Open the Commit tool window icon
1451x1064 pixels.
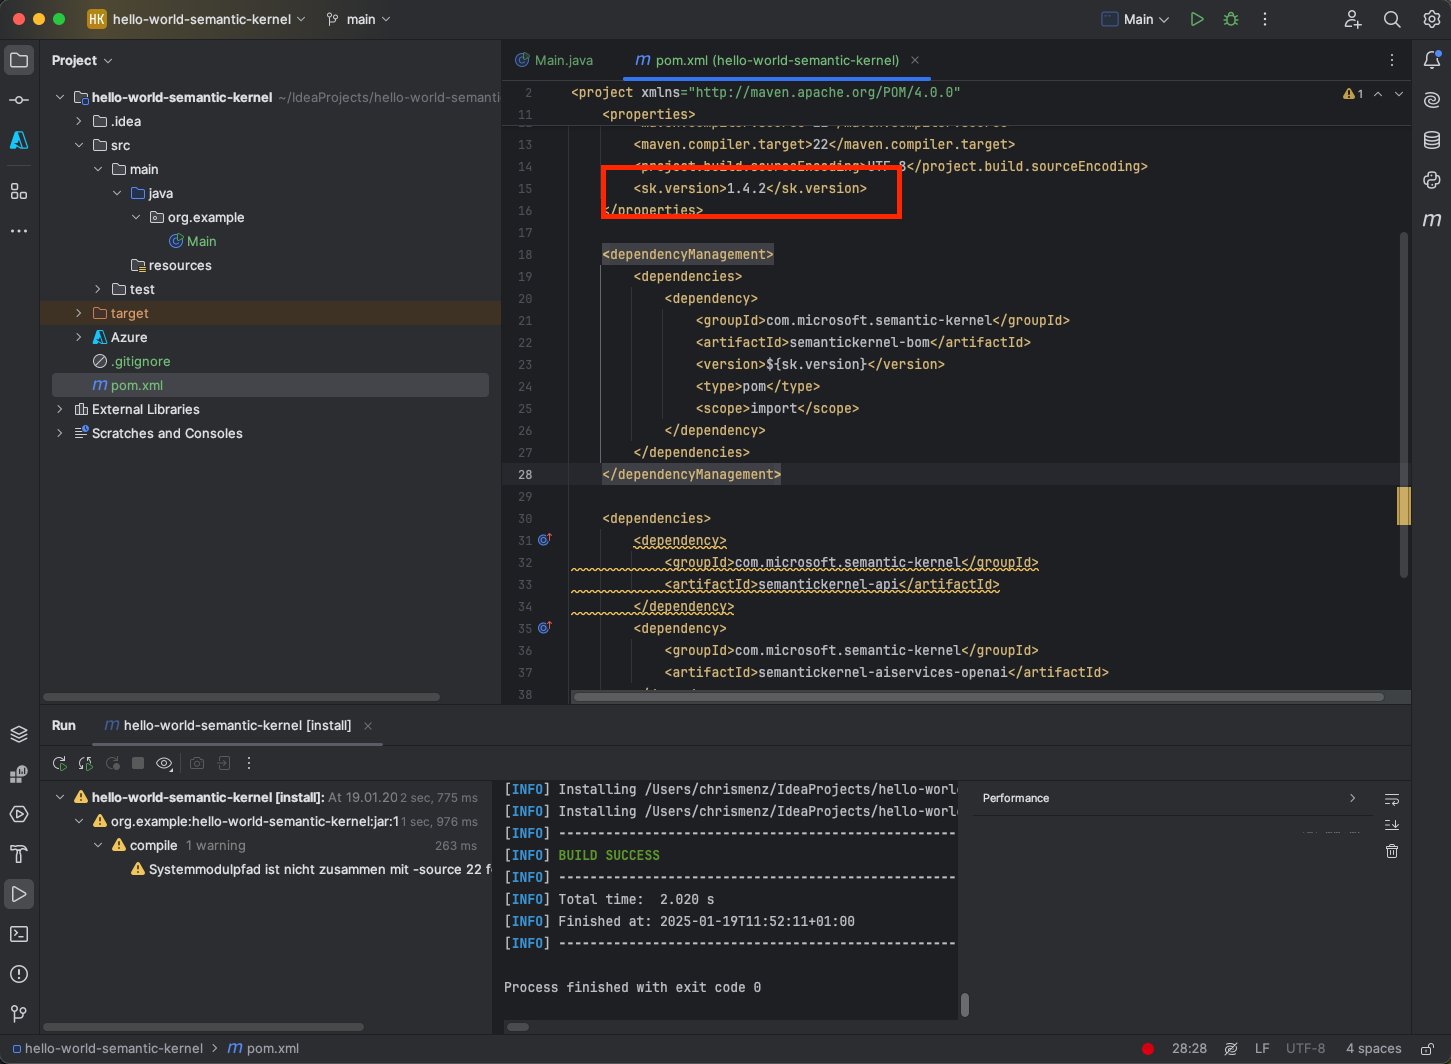[19, 100]
